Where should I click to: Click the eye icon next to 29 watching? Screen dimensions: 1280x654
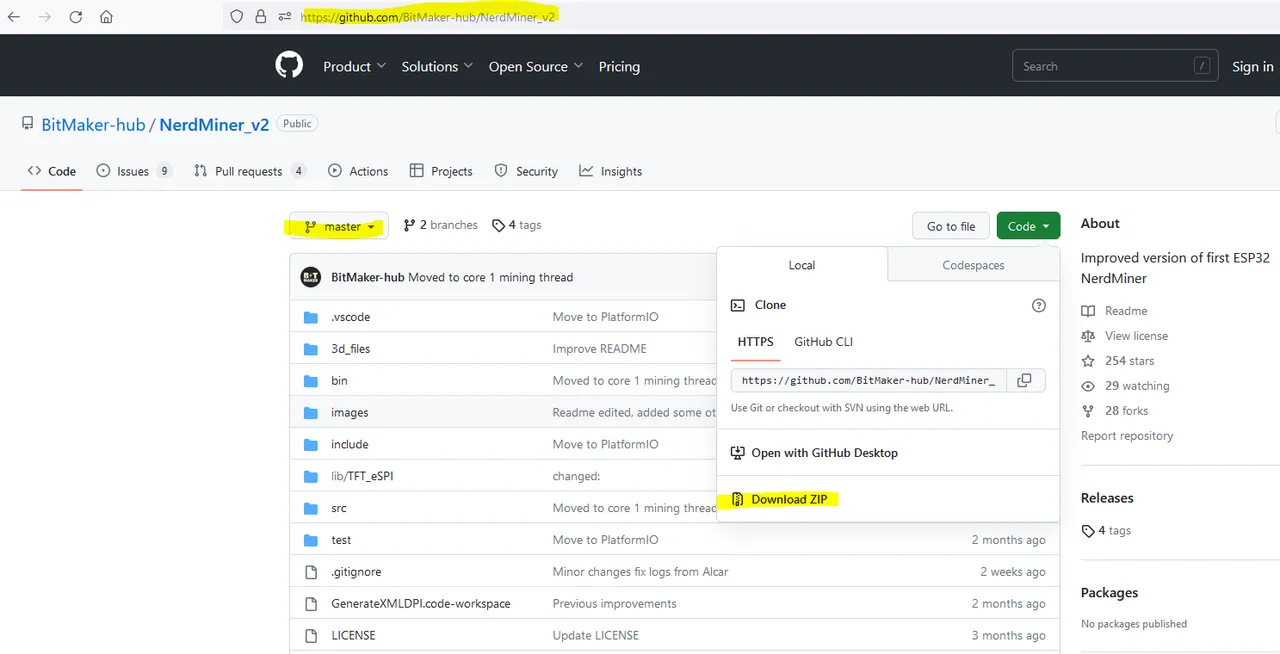1088,386
